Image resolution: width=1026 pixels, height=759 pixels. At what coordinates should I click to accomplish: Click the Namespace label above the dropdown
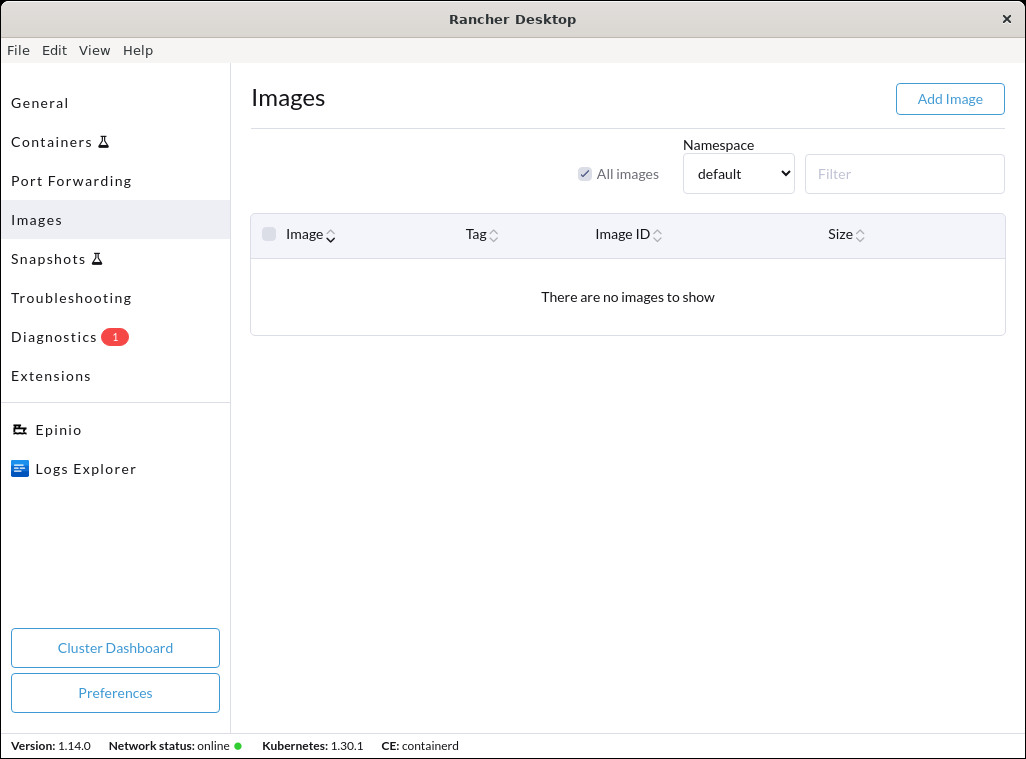click(x=718, y=145)
